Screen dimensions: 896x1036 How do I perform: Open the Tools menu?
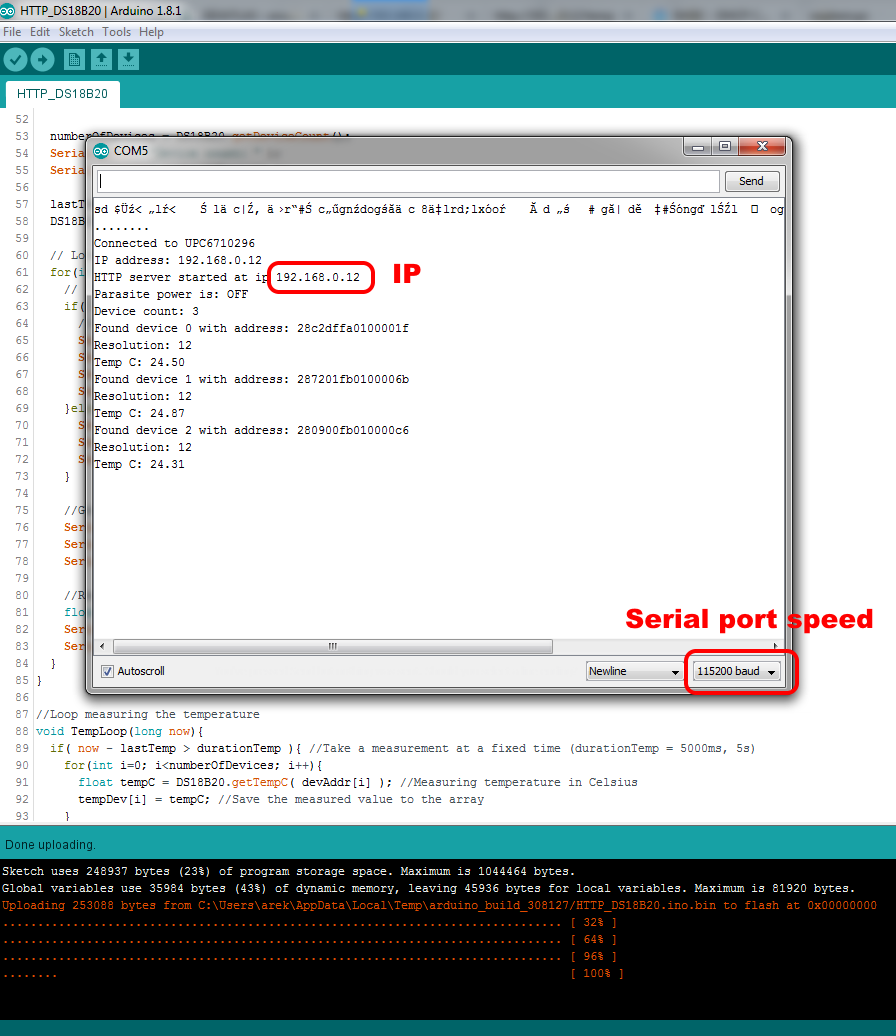tap(116, 32)
